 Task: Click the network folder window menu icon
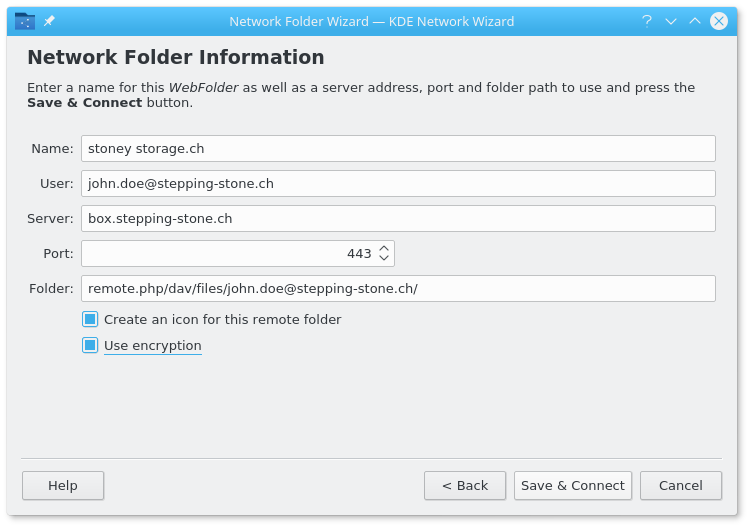(25, 21)
